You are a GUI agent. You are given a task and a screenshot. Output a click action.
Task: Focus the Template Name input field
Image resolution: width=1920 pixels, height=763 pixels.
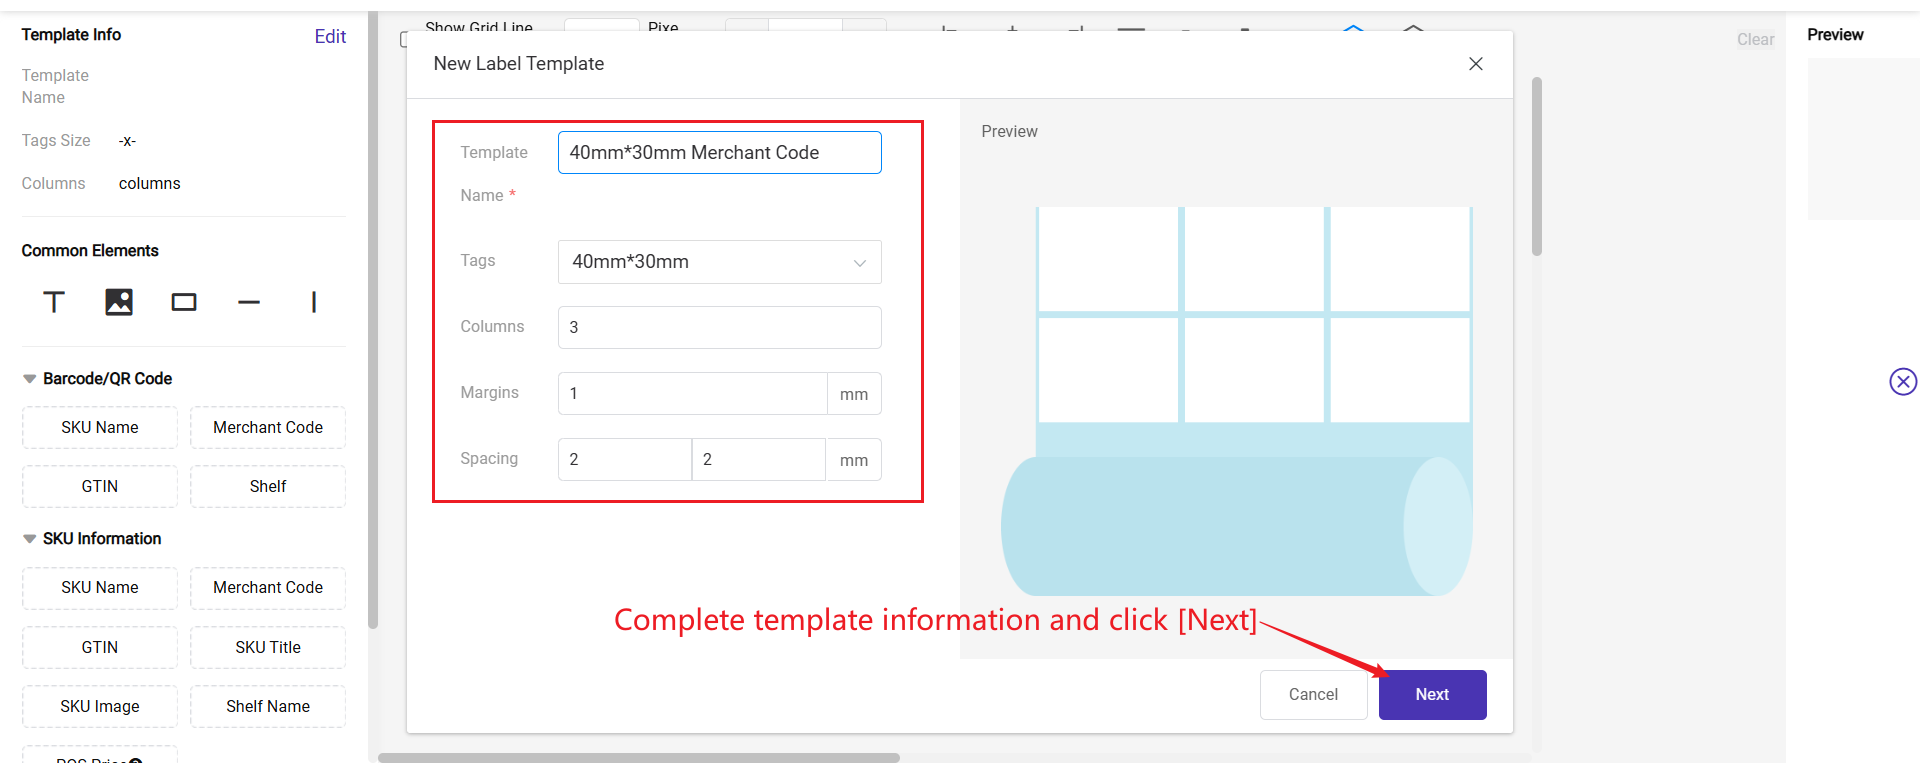[719, 153]
